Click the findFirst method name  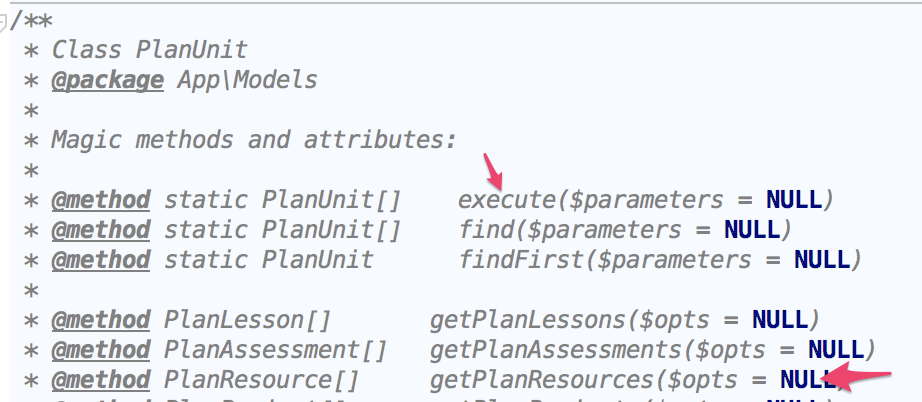[513, 260]
